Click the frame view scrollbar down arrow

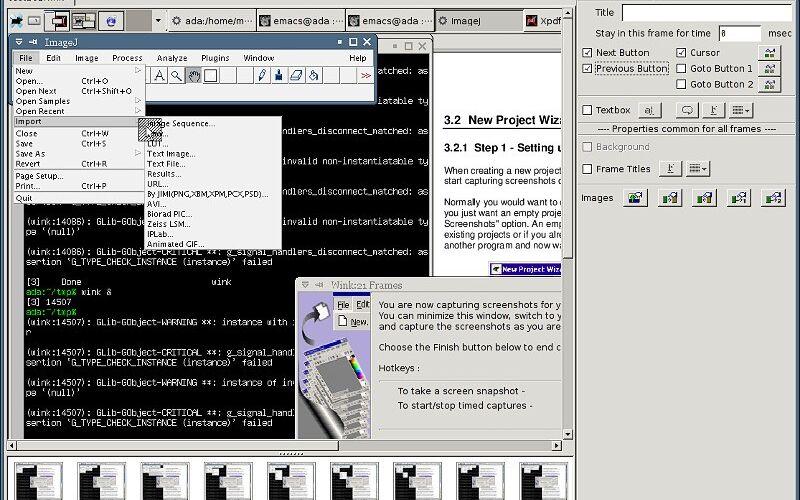[x=568, y=435]
